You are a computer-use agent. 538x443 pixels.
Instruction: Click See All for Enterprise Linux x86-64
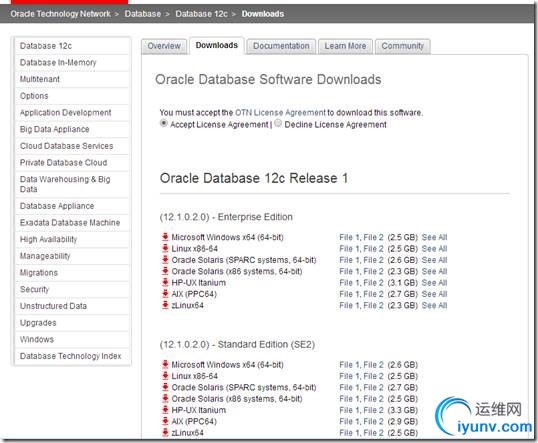point(434,248)
